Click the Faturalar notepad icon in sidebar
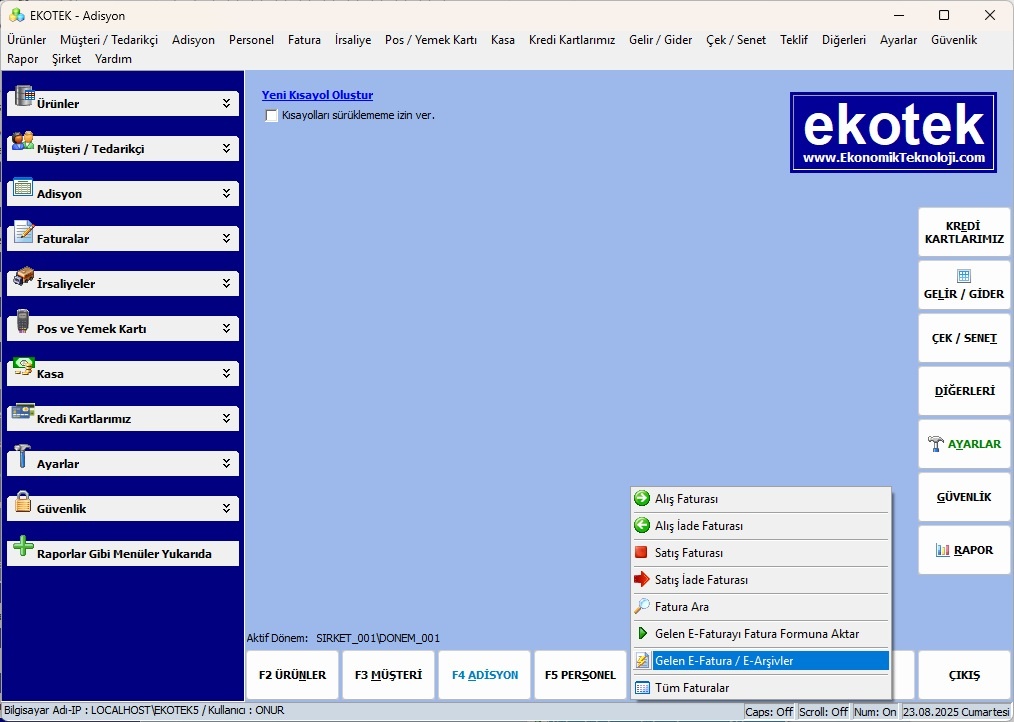1014x722 pixels. 23,231
